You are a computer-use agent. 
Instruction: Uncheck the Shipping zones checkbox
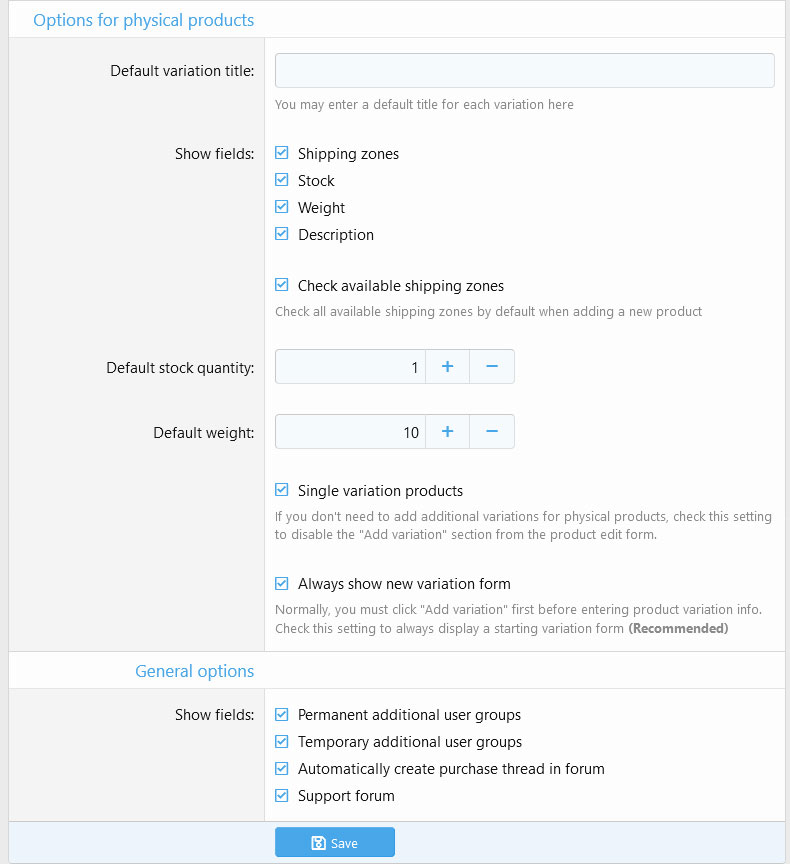click(x=282, y=154)
